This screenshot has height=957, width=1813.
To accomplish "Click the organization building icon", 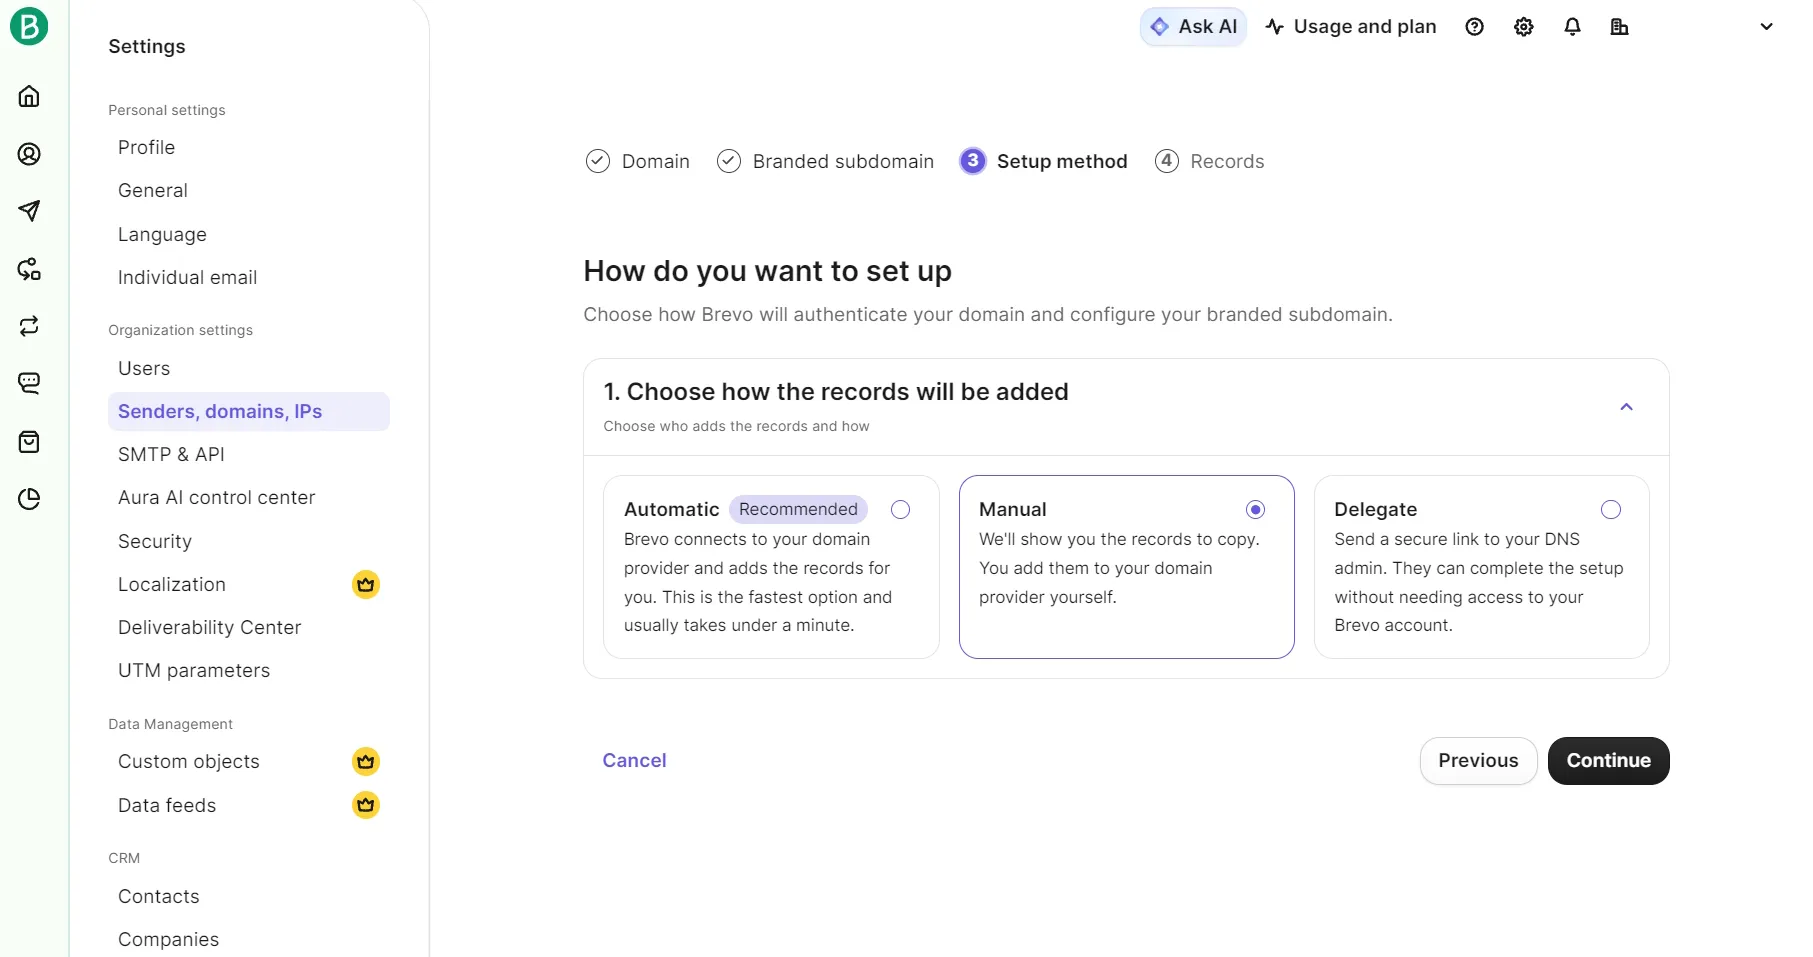I will 1619,27.
